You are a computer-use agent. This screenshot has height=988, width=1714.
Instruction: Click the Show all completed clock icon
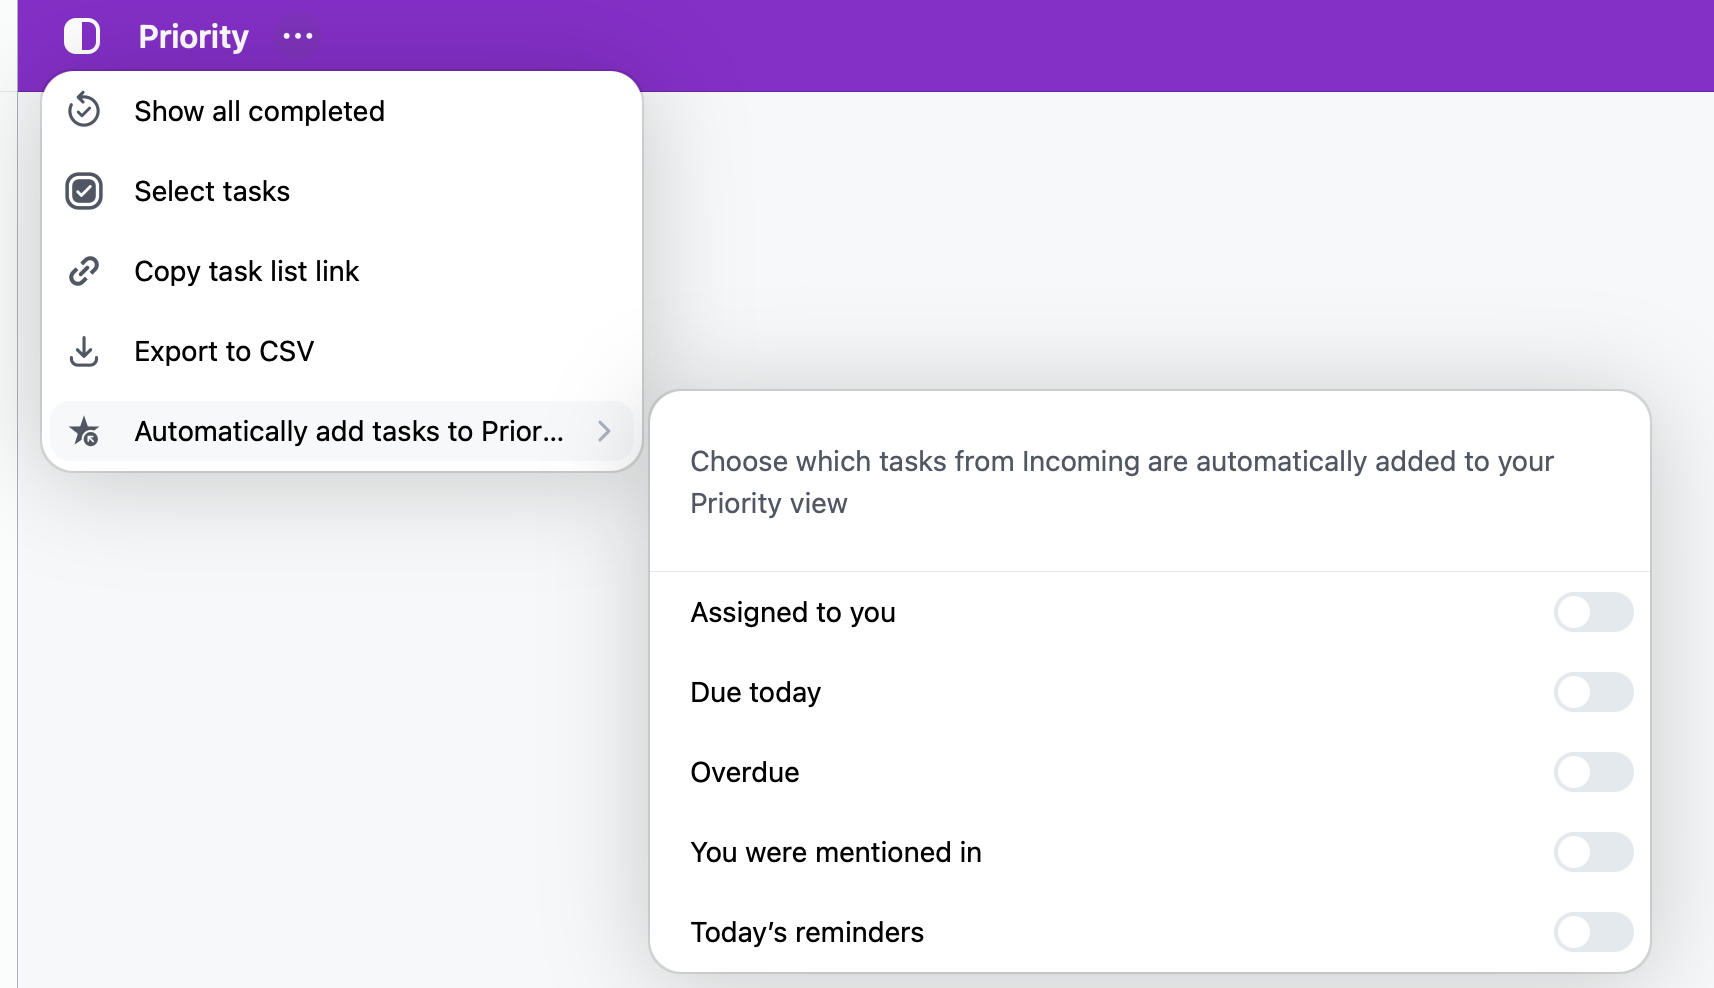click(84, 110)
